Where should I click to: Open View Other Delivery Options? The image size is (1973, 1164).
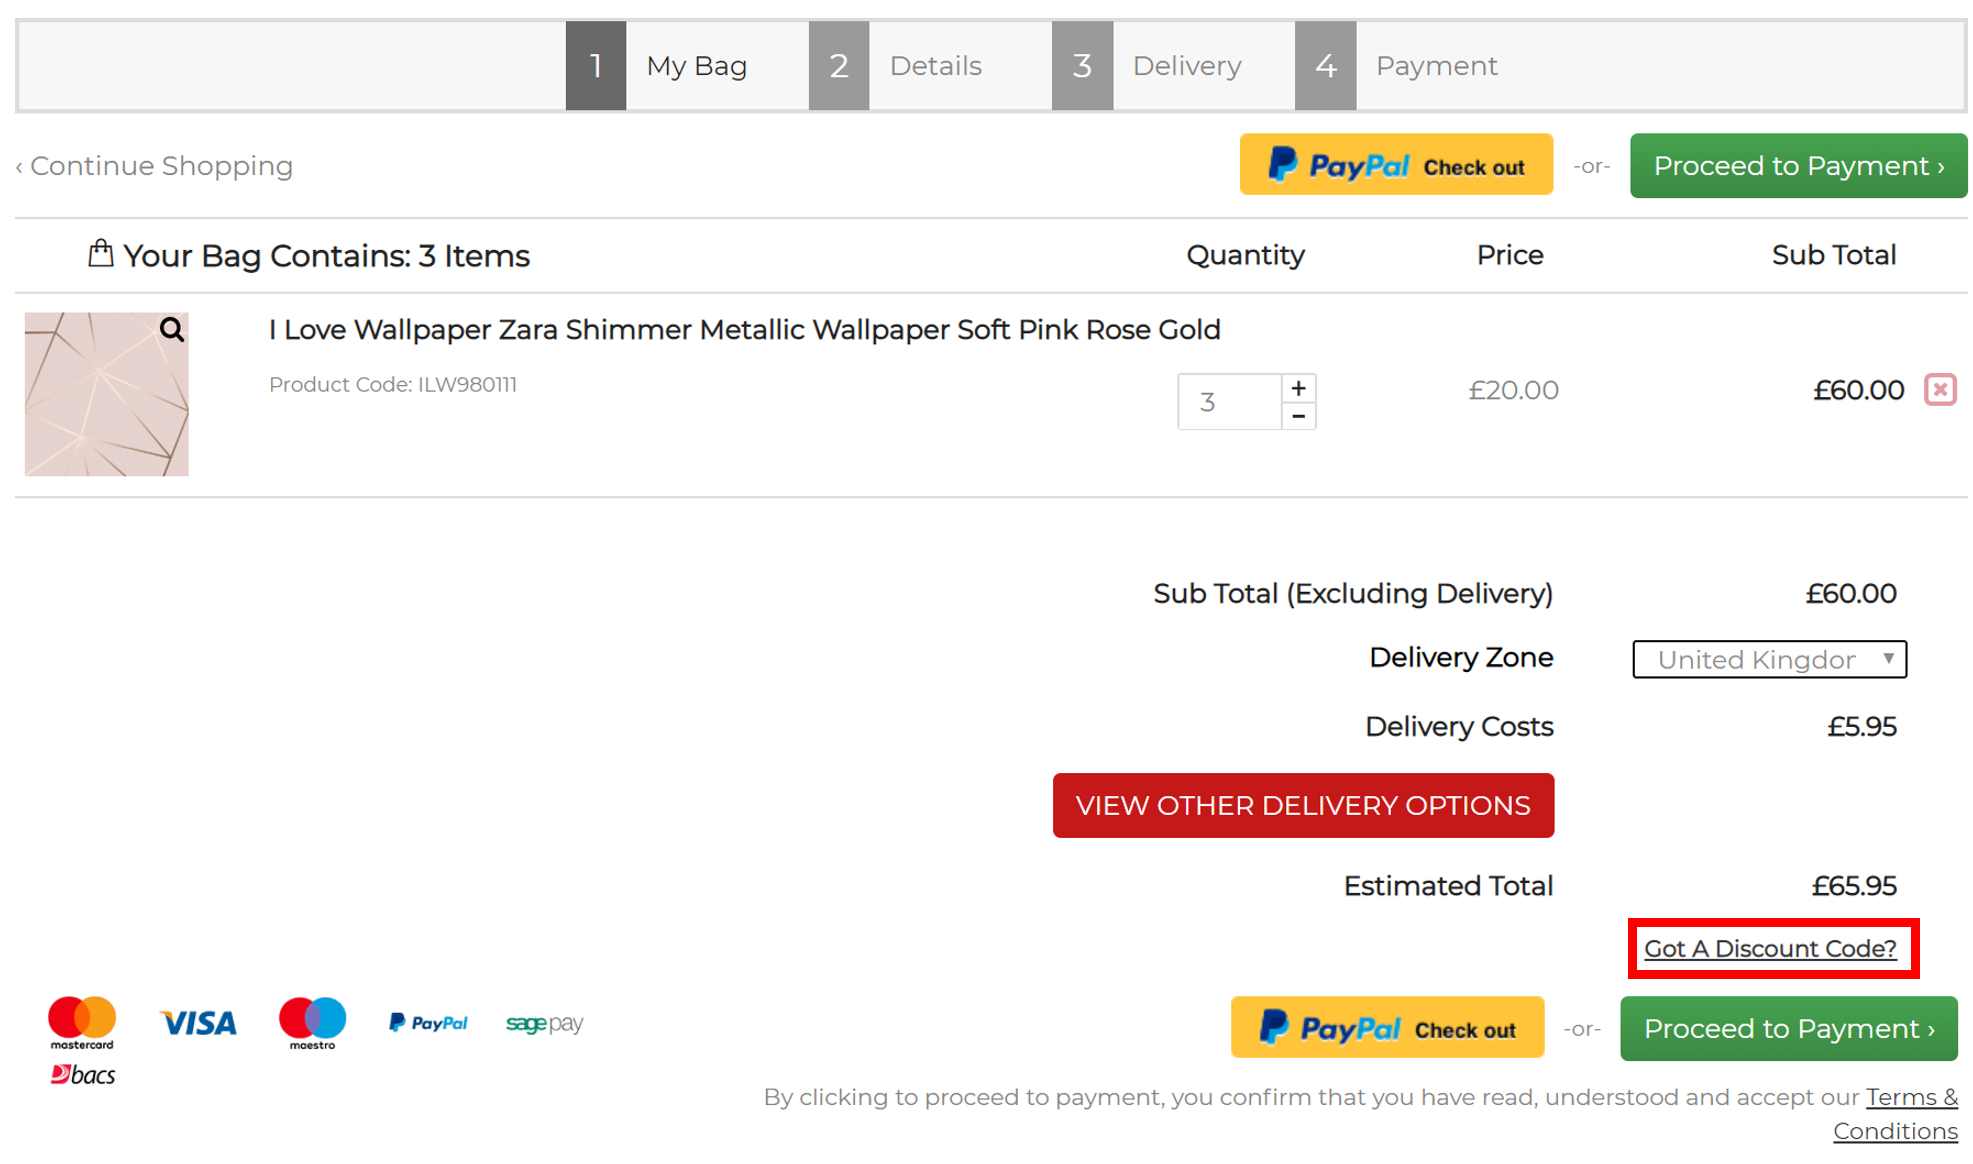click(1302, 805)
